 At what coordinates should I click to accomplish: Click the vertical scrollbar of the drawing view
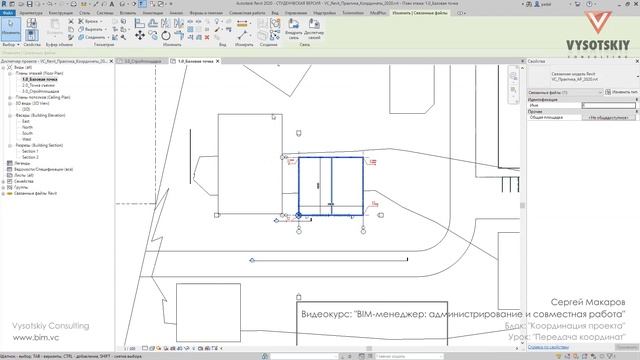[x=522, y=206]
